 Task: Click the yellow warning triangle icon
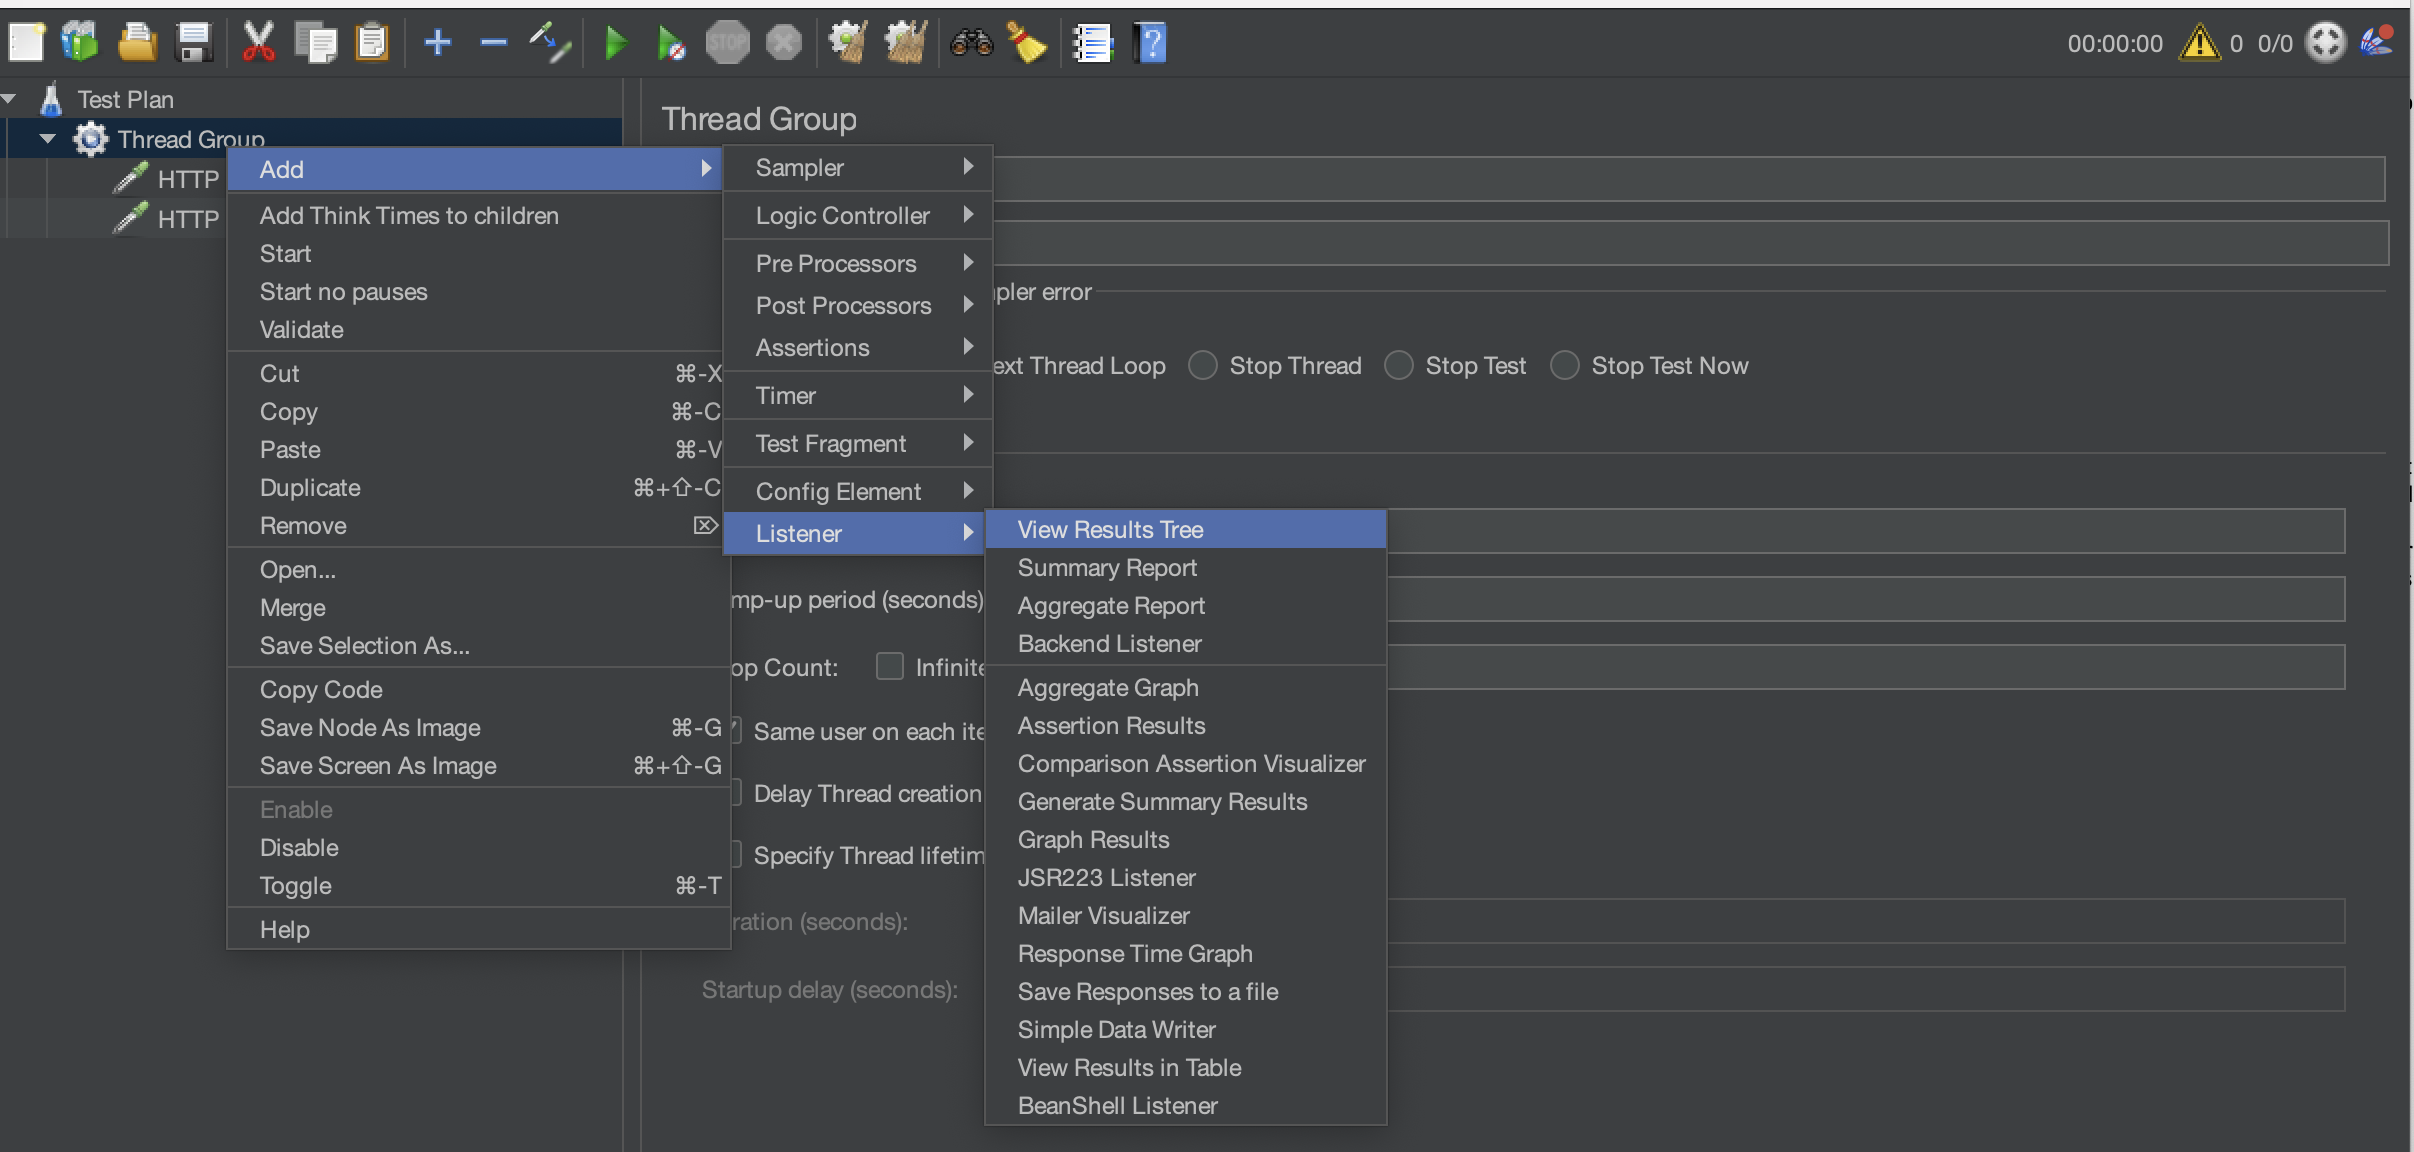2199,43
